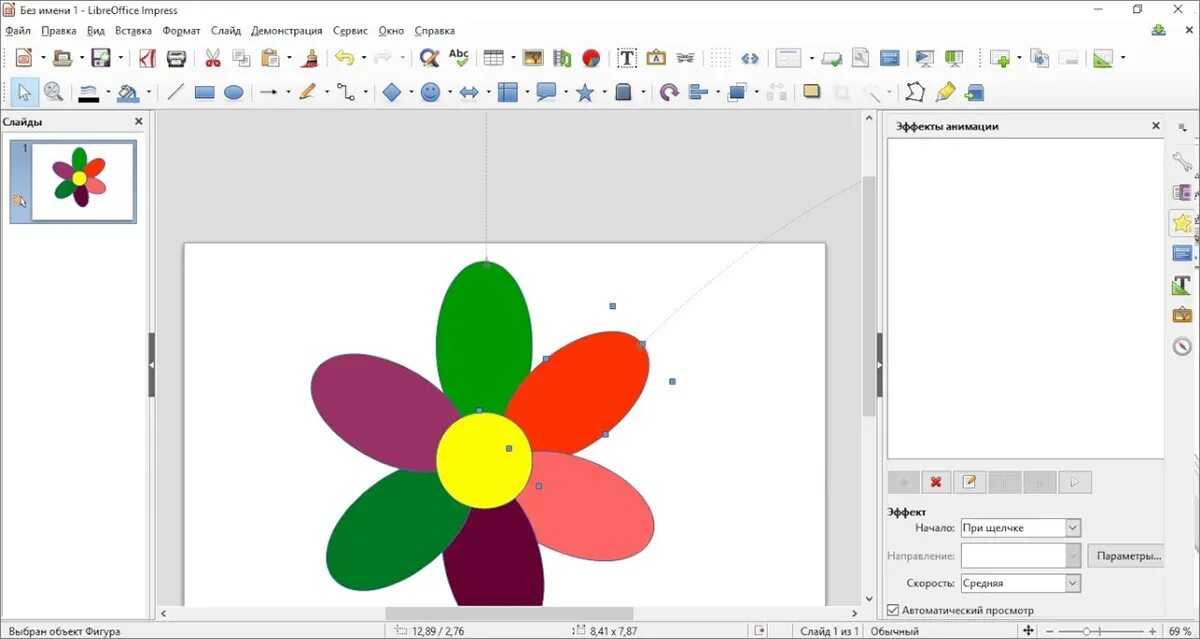The height and width of the screenshot is (639, 1200).
Task: Select the Ellipse drawing tool
Action: coord(233,92)
